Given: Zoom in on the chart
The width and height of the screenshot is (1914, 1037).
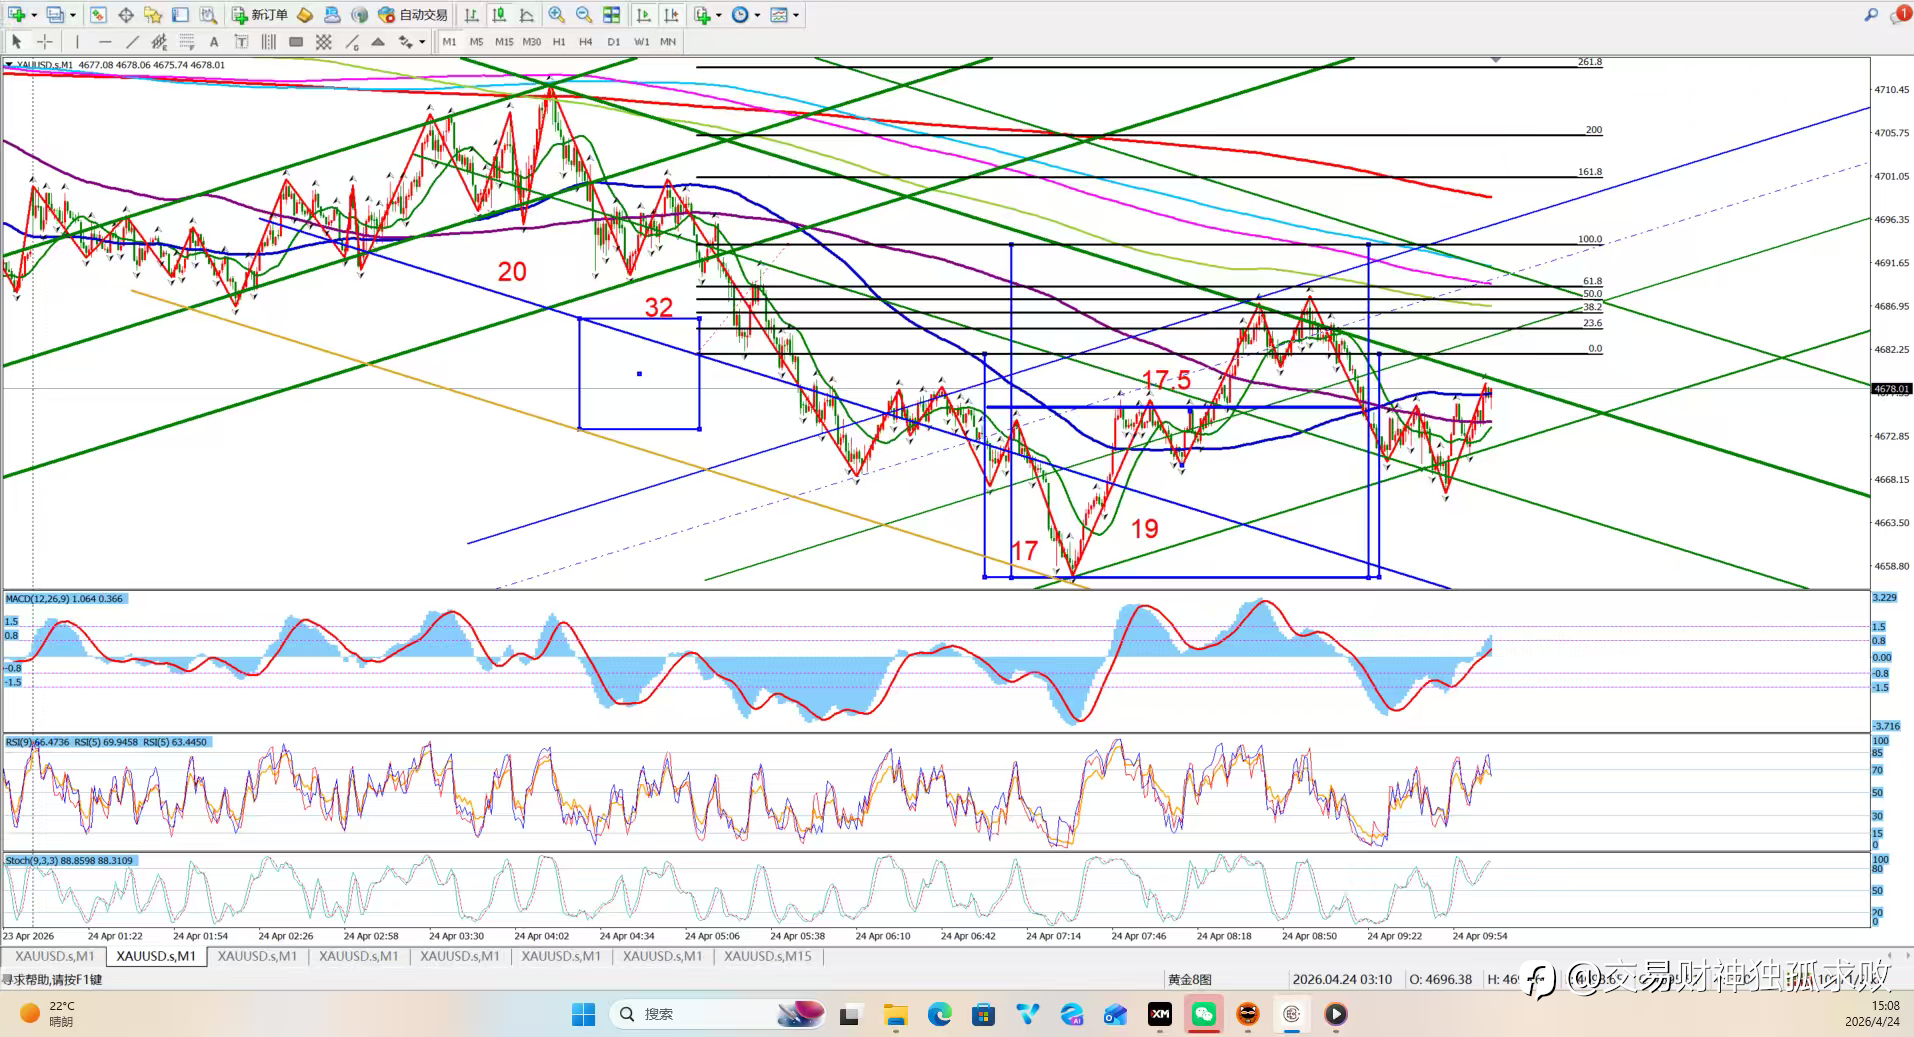Looking at the screenshot, I should [556, 15].
